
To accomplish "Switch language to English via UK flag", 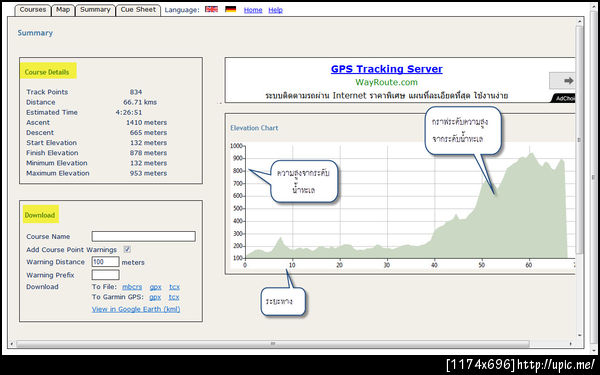I will tap(211, 9).
